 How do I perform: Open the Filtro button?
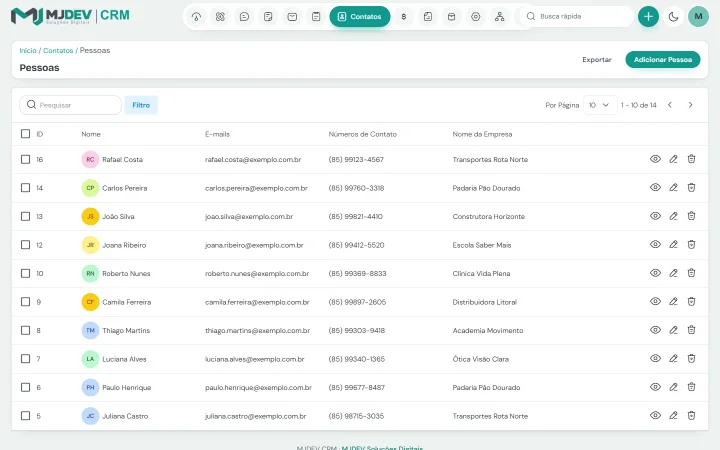coord(141,105)
